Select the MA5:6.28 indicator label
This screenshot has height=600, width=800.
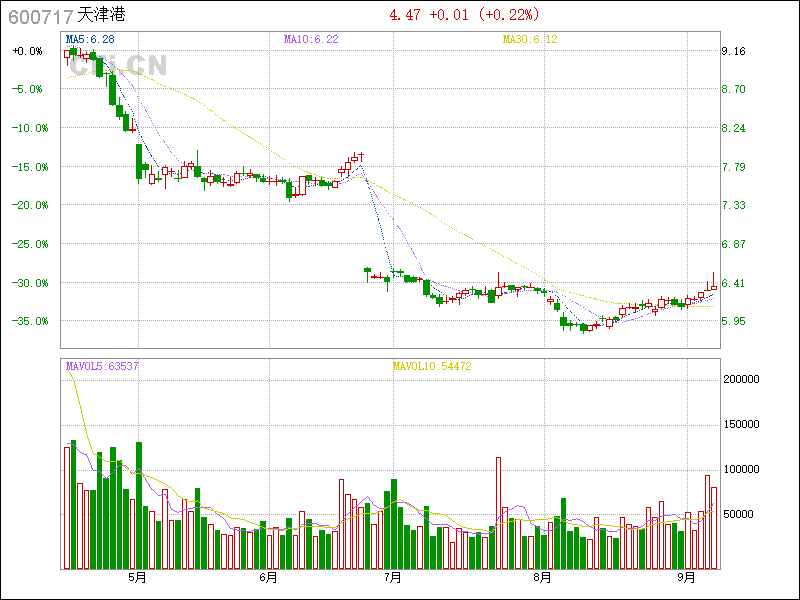coord(90,39)
